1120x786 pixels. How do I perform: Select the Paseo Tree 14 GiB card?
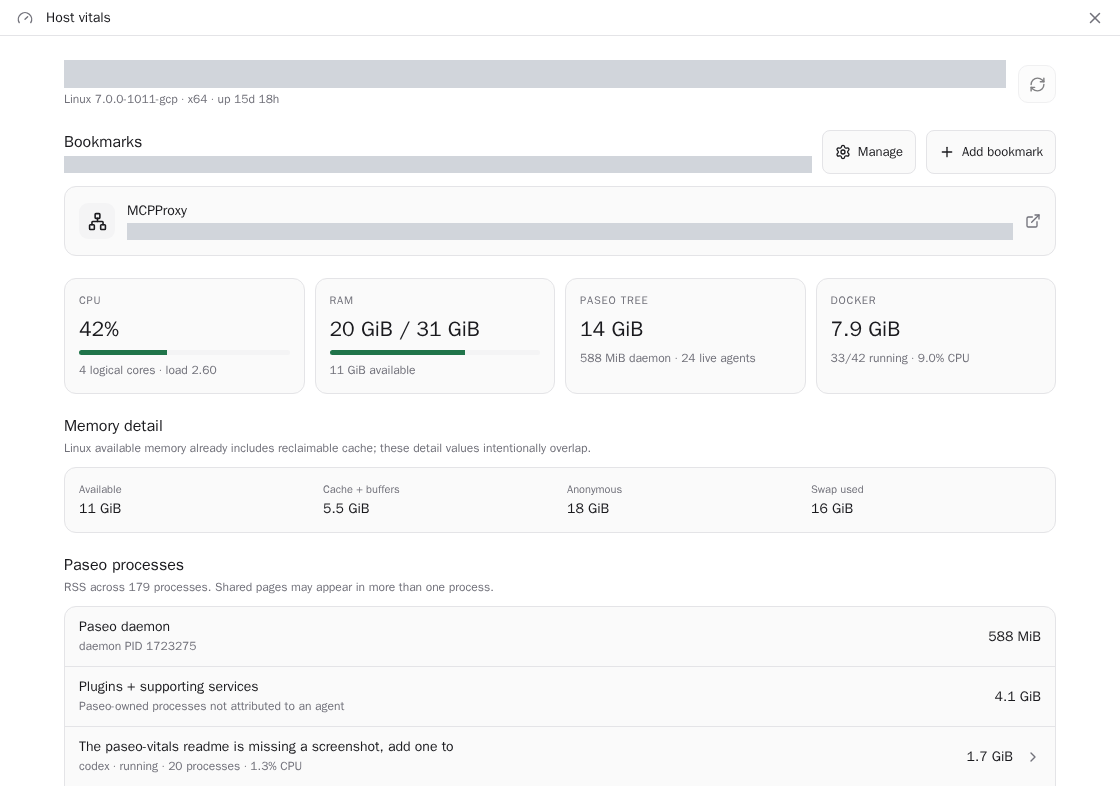point(685,336)
